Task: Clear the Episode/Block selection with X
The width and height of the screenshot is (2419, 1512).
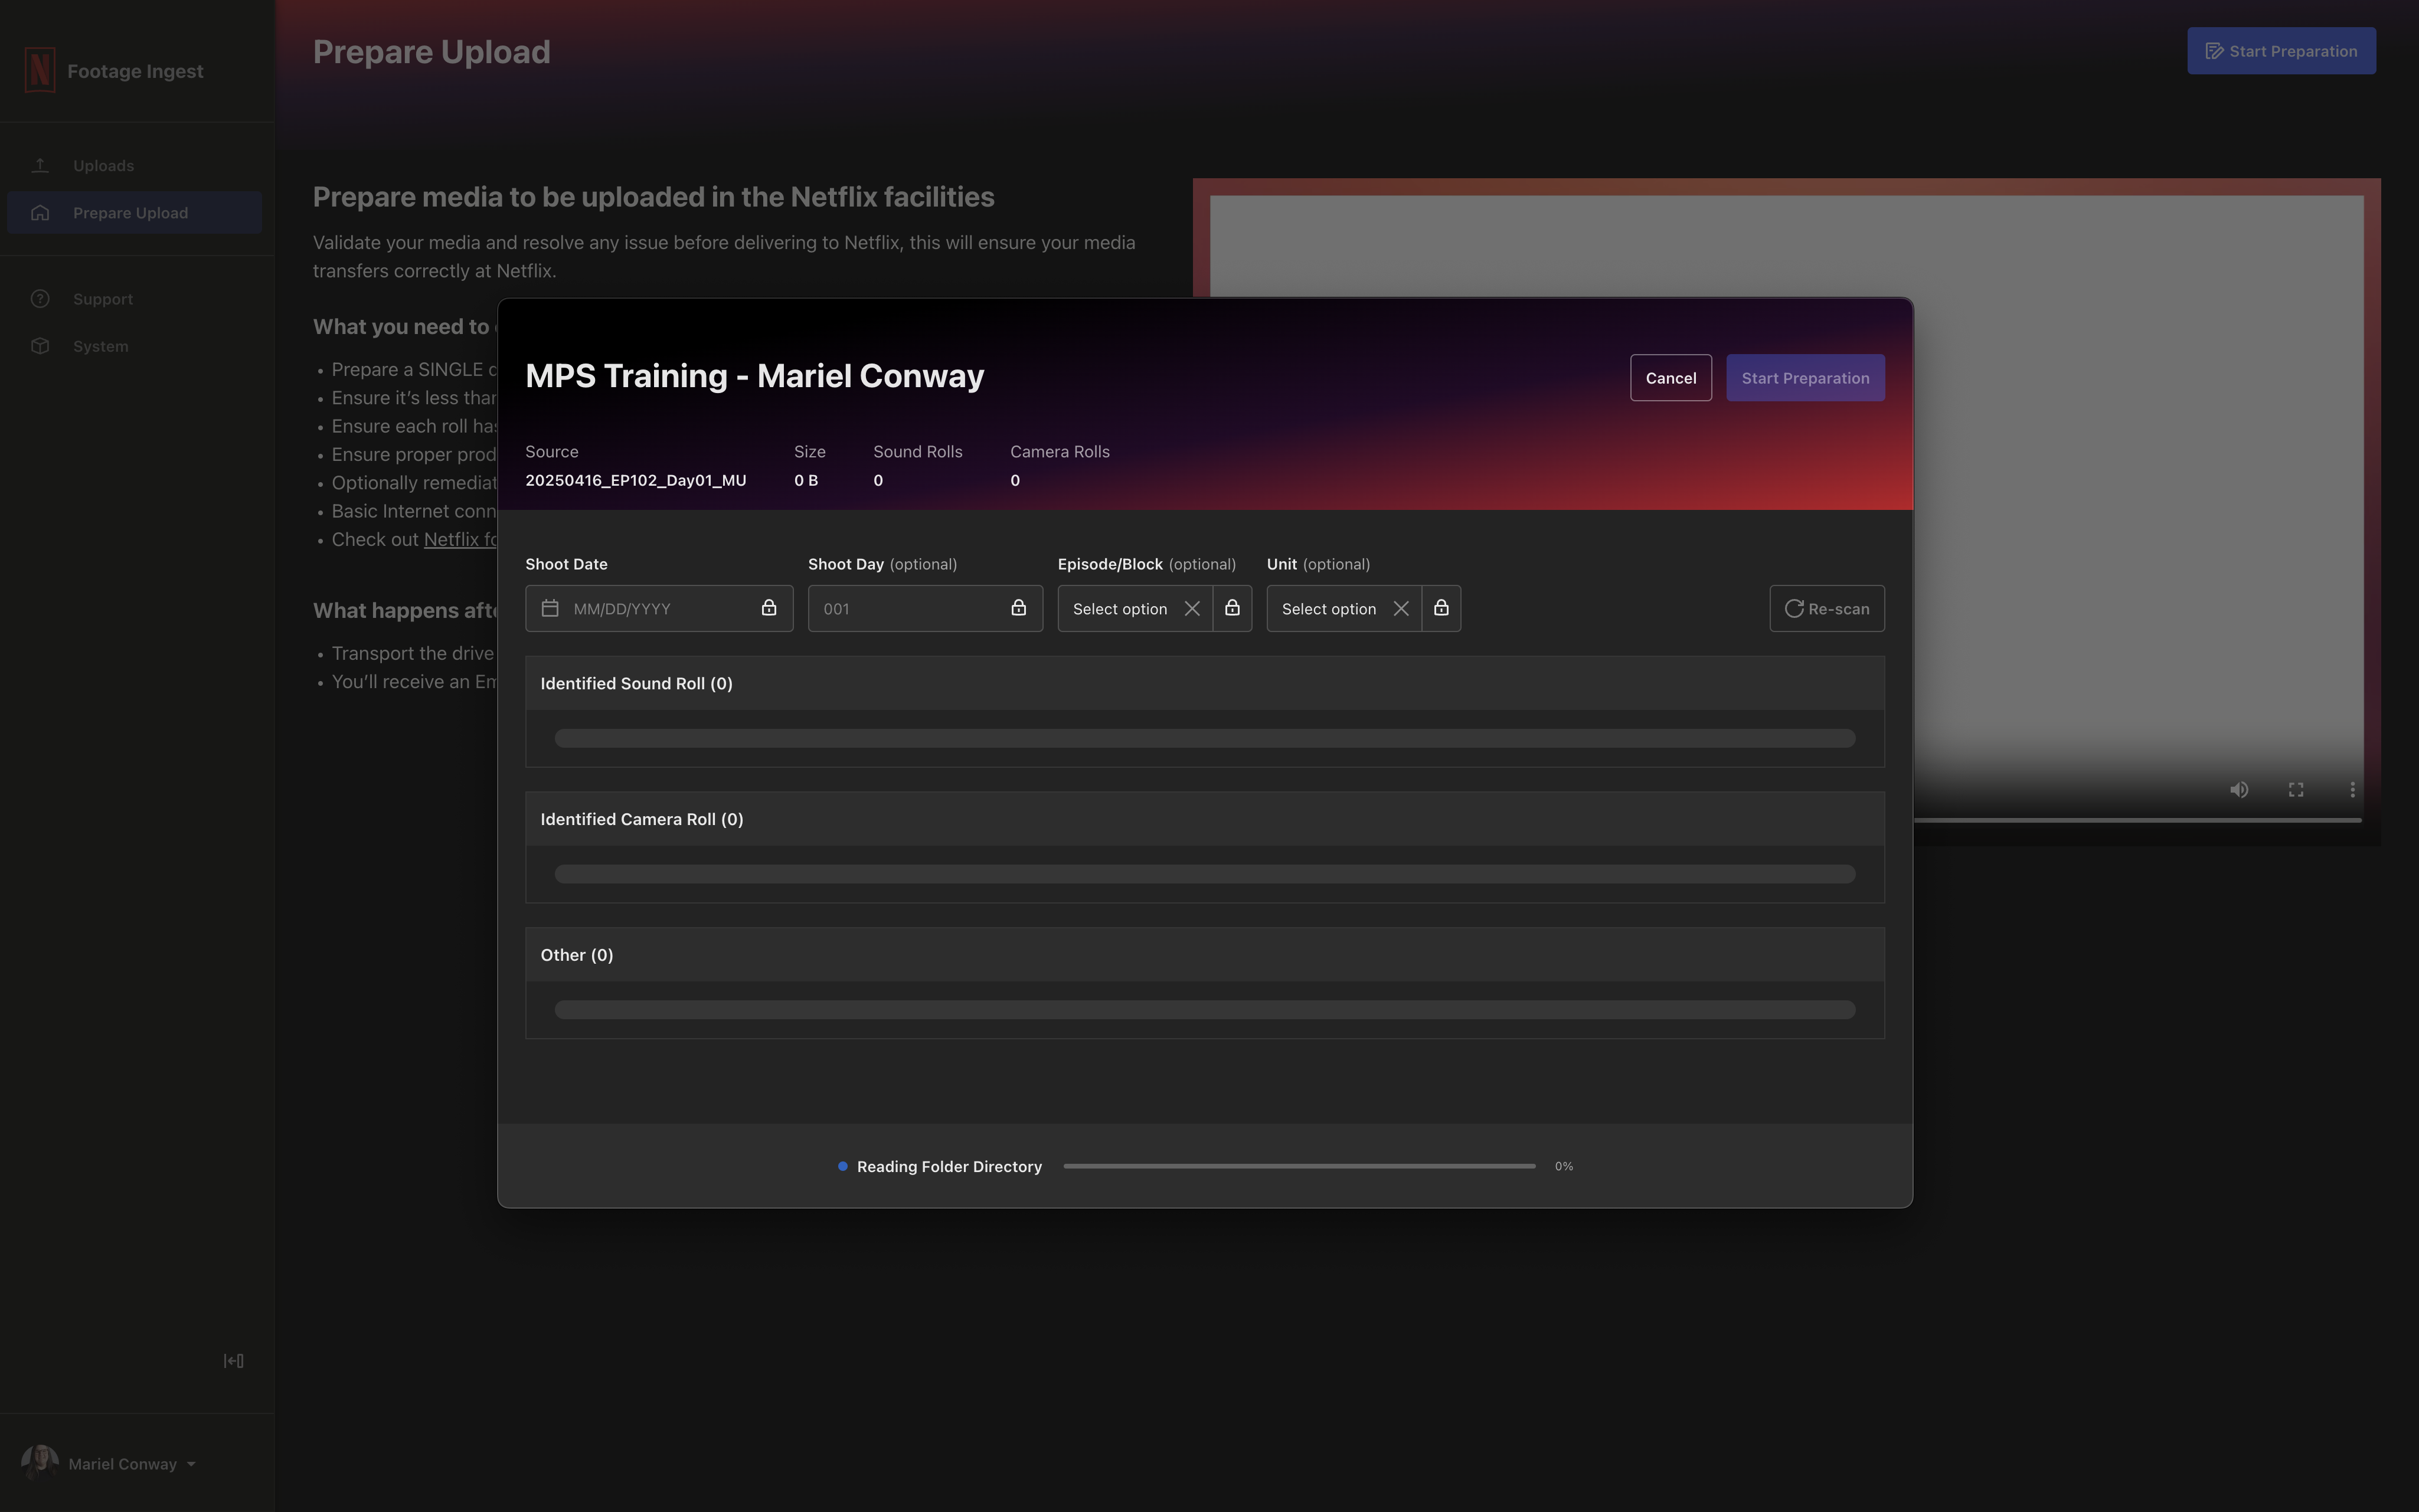Action: click(x=1192, y=608)
